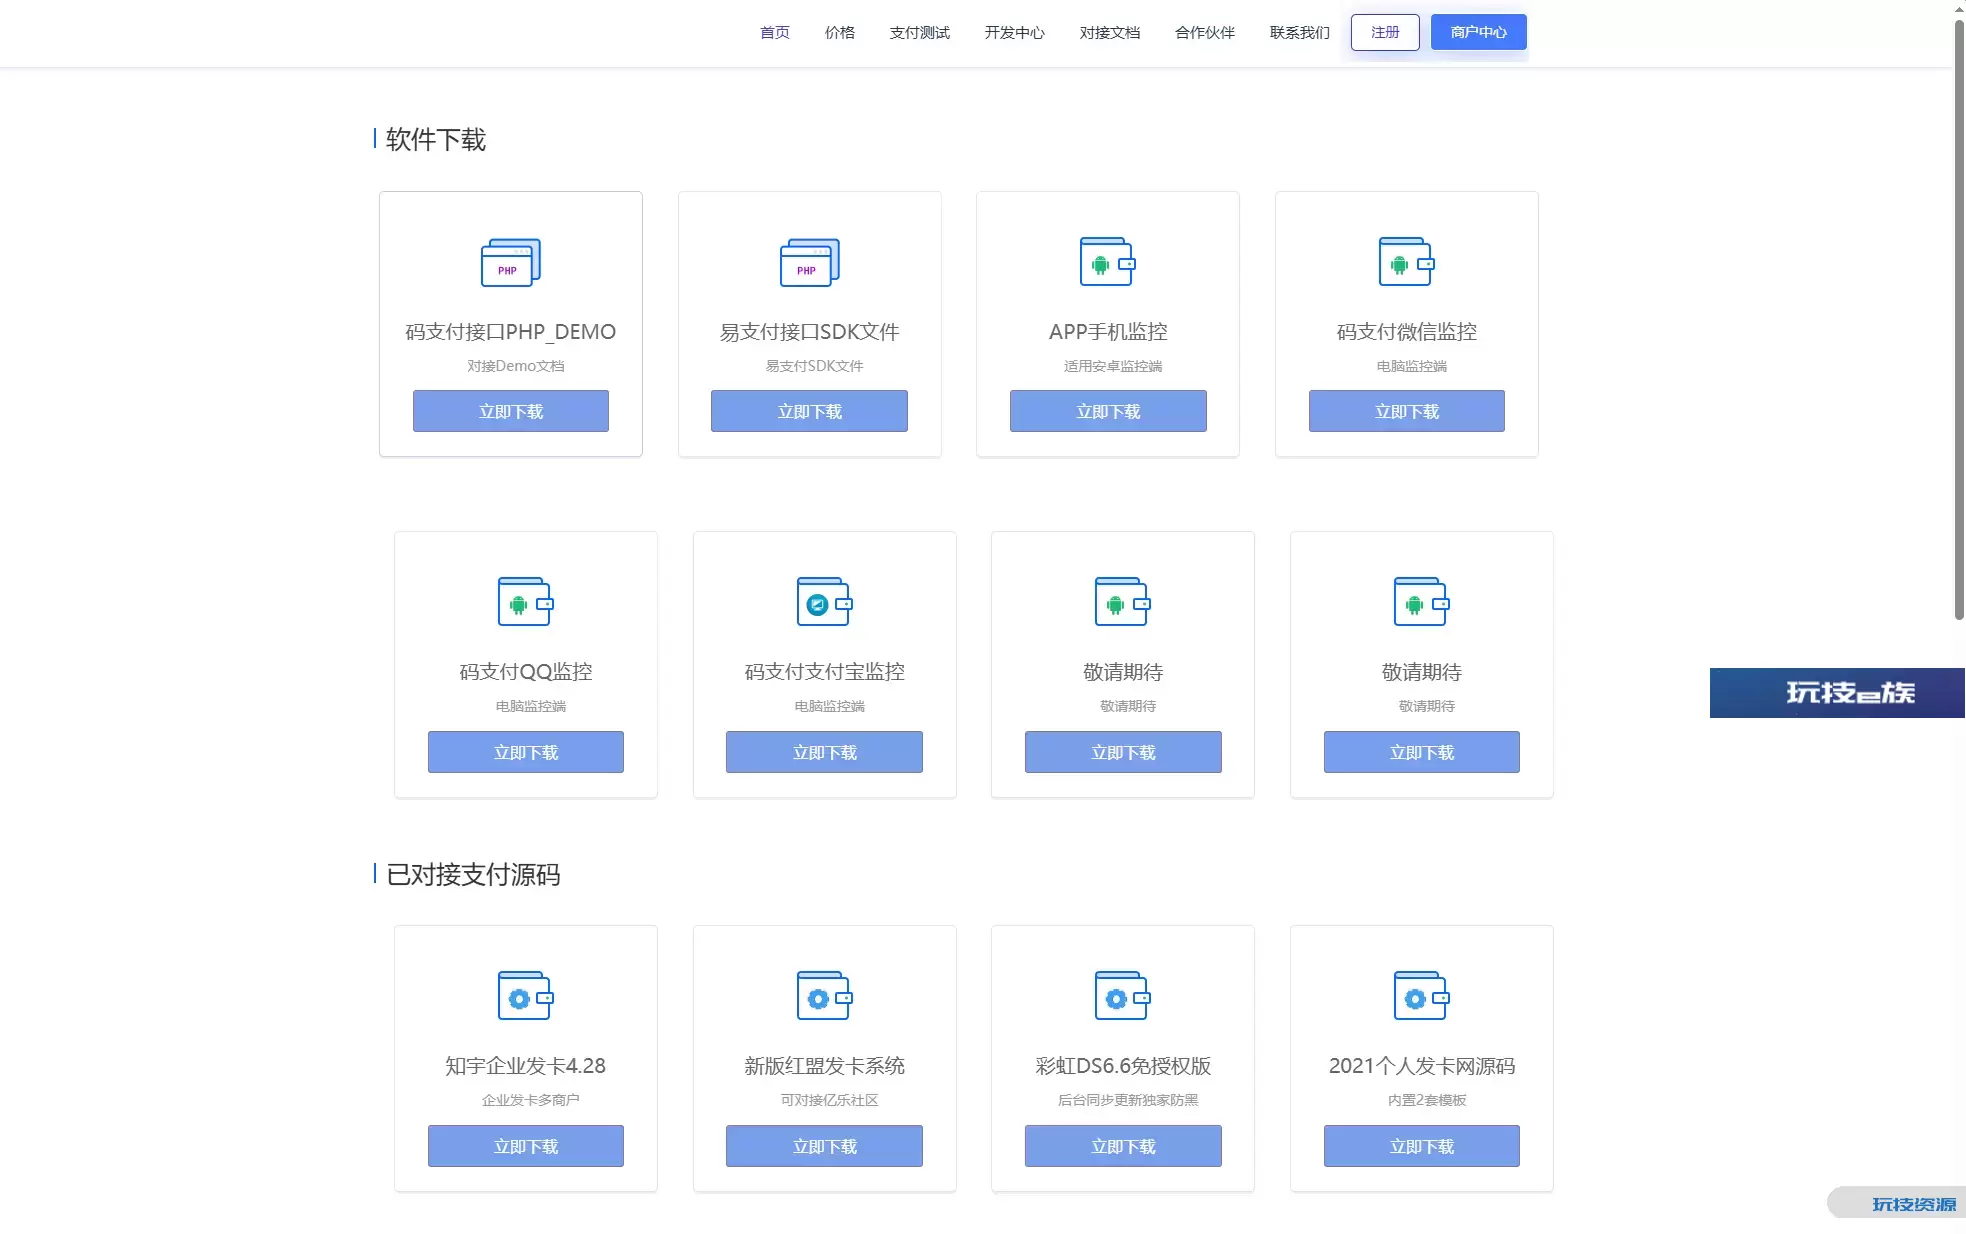The width and height of the screenshot is (1966, 1234).
Task: Click the PHP icon of 码支付接口PHP_DEMO card
Action: (x=510, y=262)
